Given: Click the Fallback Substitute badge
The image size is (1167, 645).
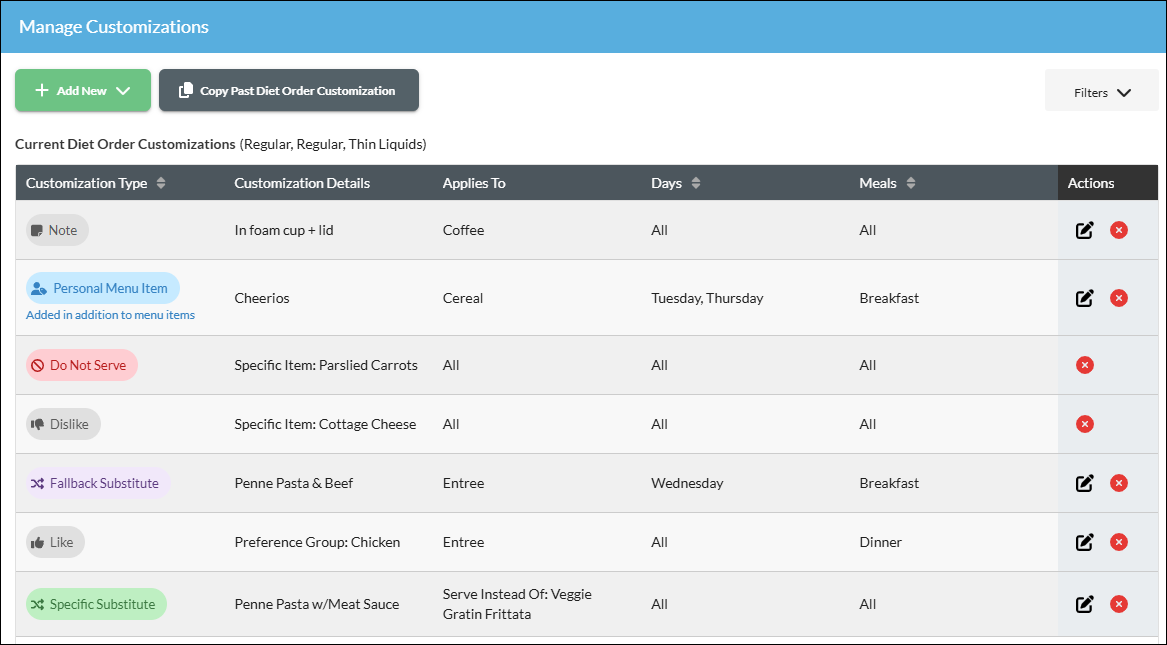Looking at the screenshot, I should 98,483.
